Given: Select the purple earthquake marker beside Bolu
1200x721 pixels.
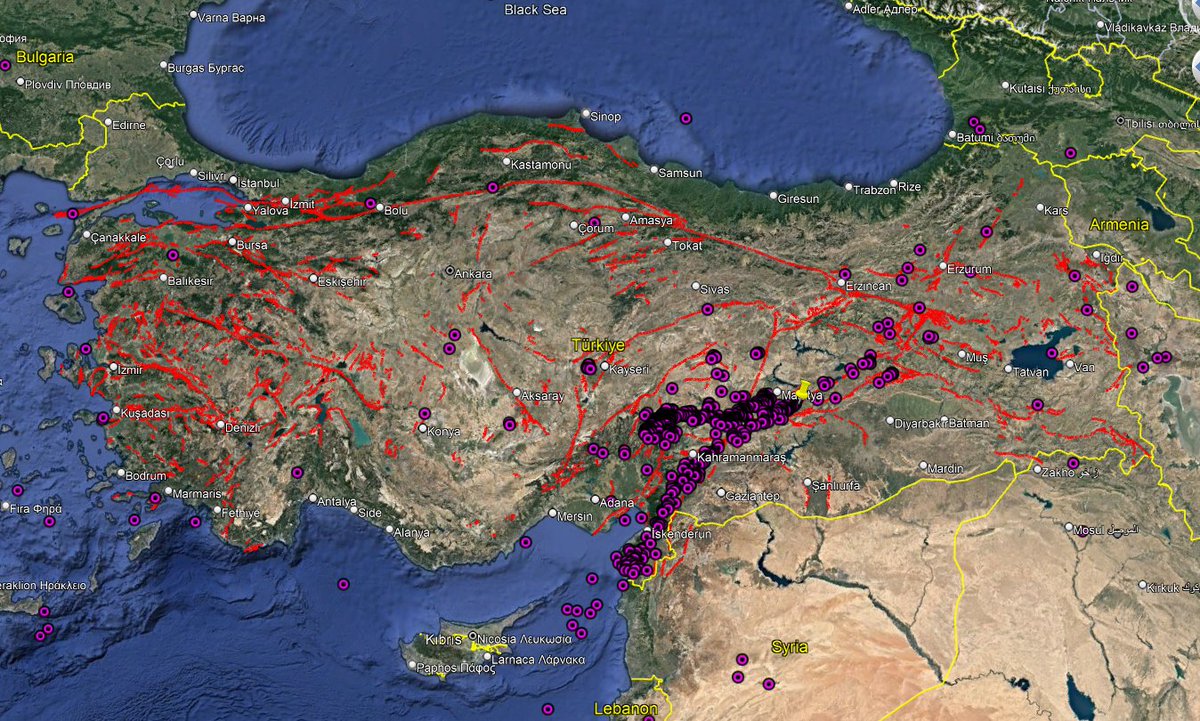Looking at the screenshot, I should 371,204.
